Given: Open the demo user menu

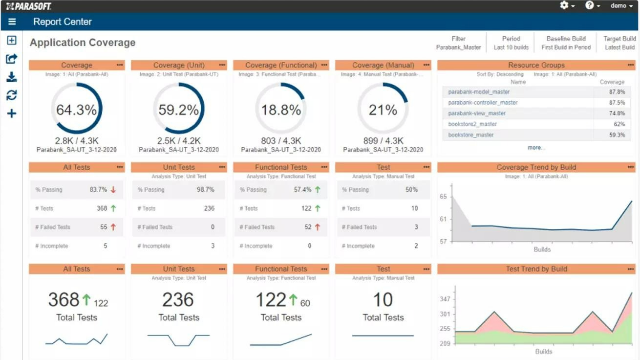Looking at the screenshot, I should [622, 6].
